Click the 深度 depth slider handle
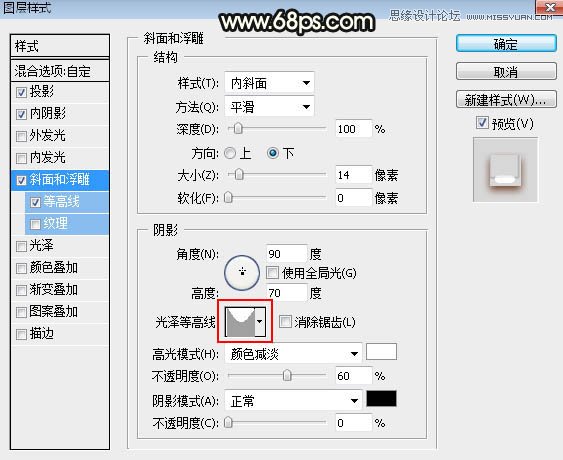The height and width of the screenshot is (460, 563). [238, 129]
